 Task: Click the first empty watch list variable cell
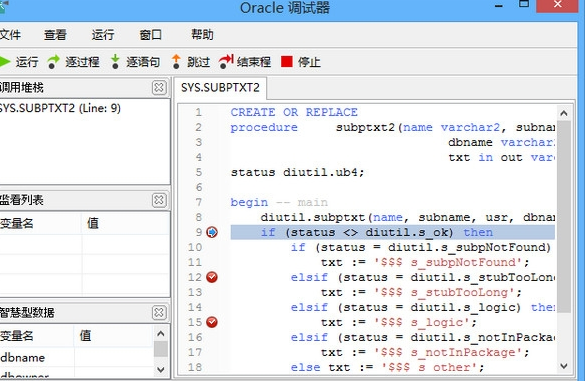(40, 244)
